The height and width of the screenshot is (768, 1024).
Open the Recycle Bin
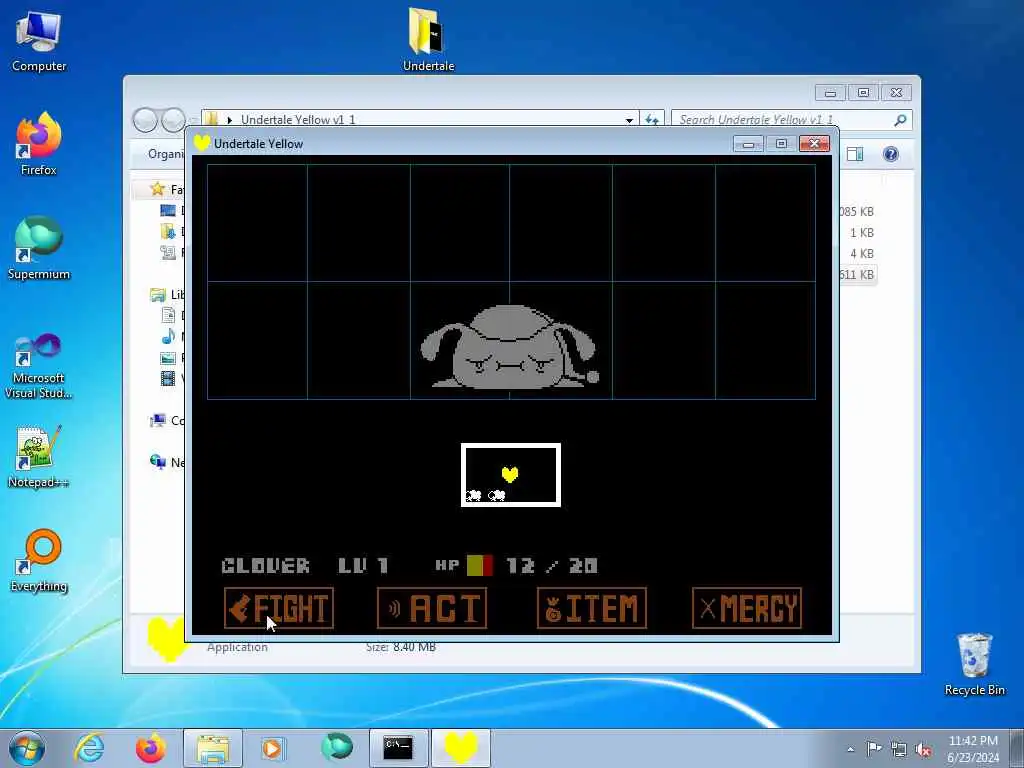point(974,664)
